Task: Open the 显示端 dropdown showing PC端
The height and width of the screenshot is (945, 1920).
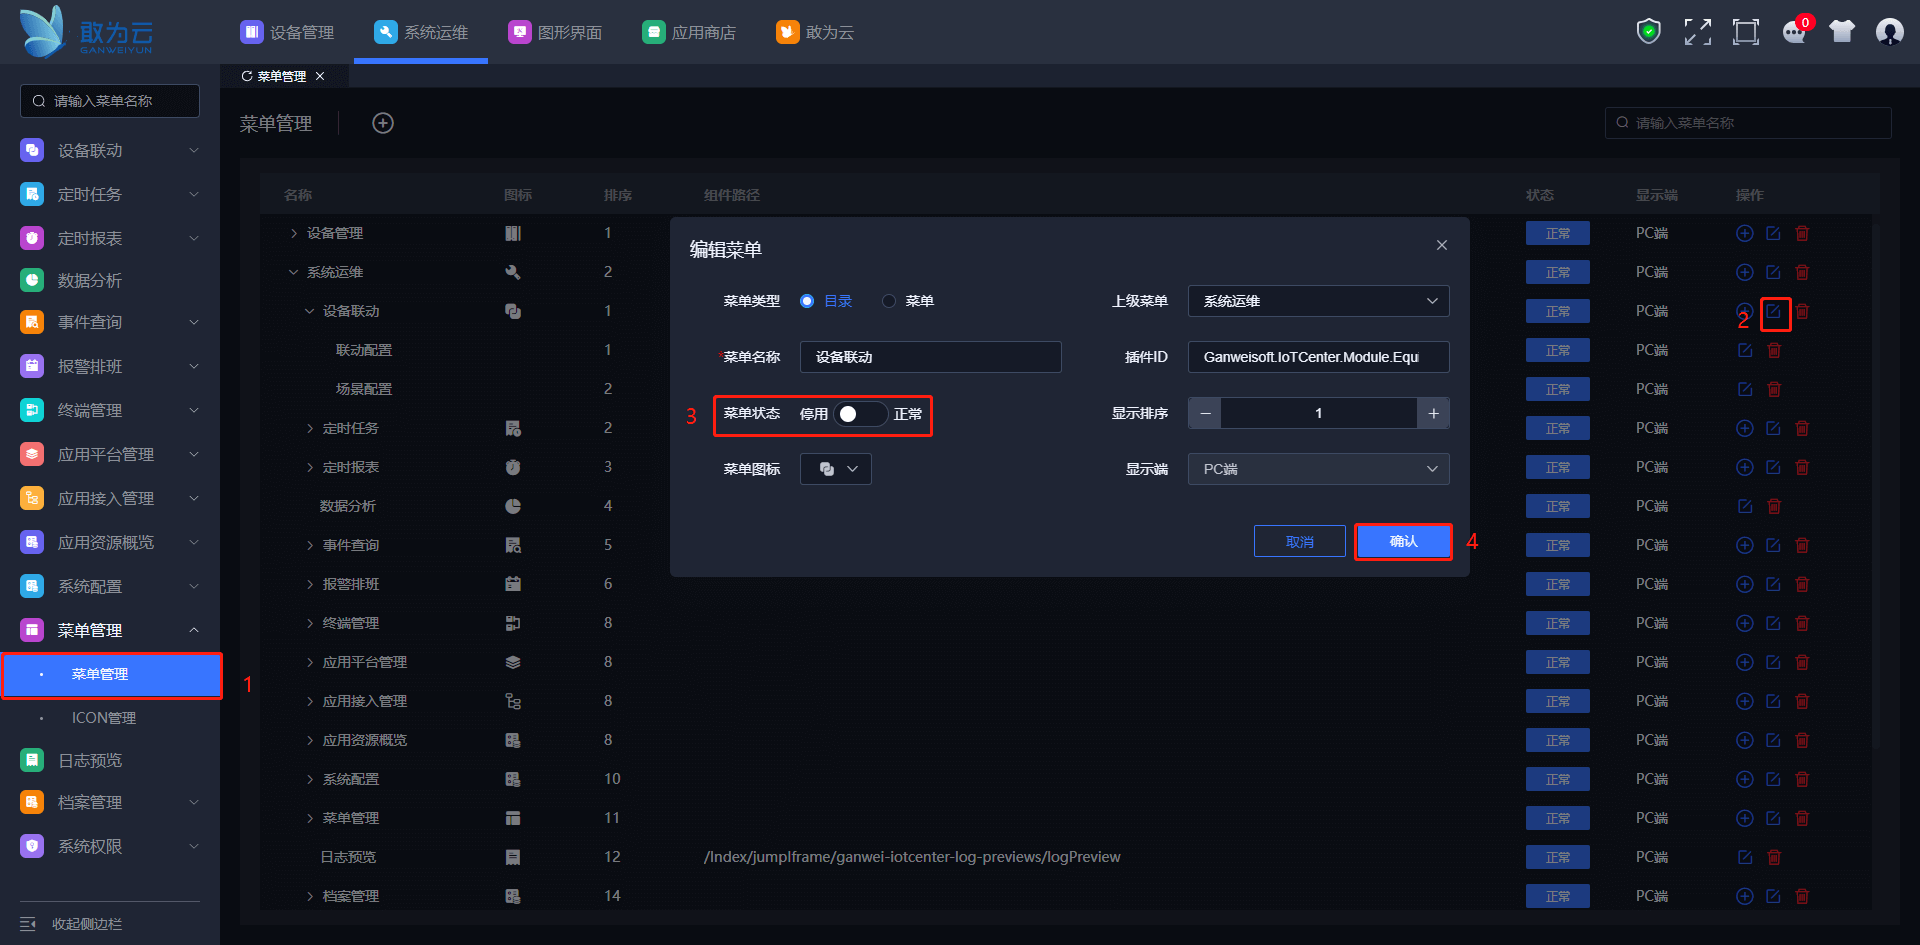Action: [1318, 469]
